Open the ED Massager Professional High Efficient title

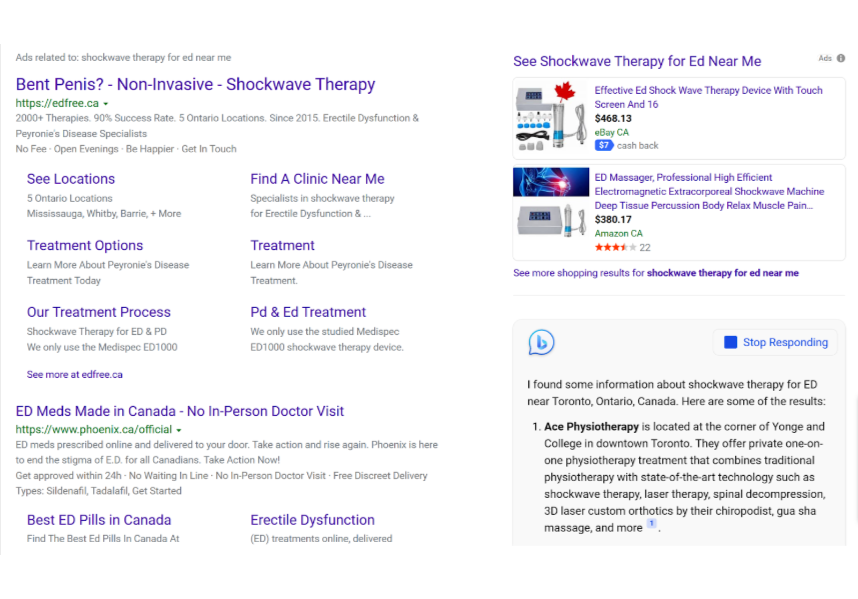[709, 191]
